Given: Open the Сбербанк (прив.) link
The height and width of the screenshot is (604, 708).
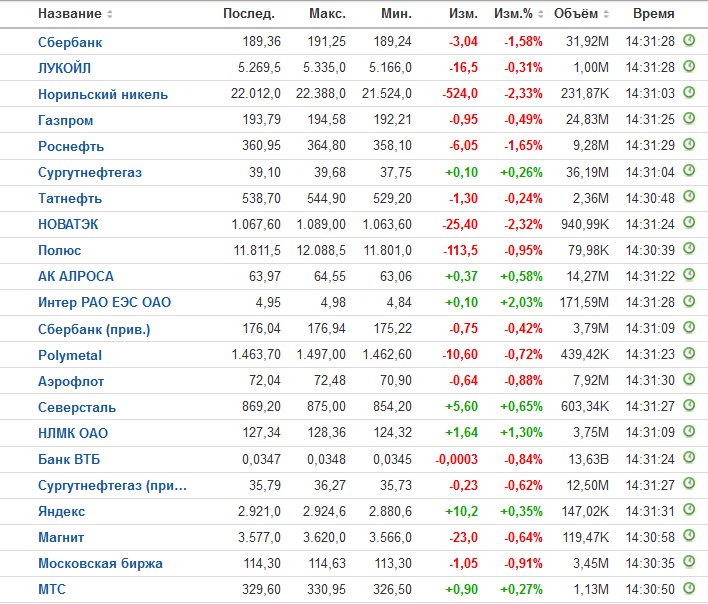Looking at the screenshot, I should coord(94,330).
